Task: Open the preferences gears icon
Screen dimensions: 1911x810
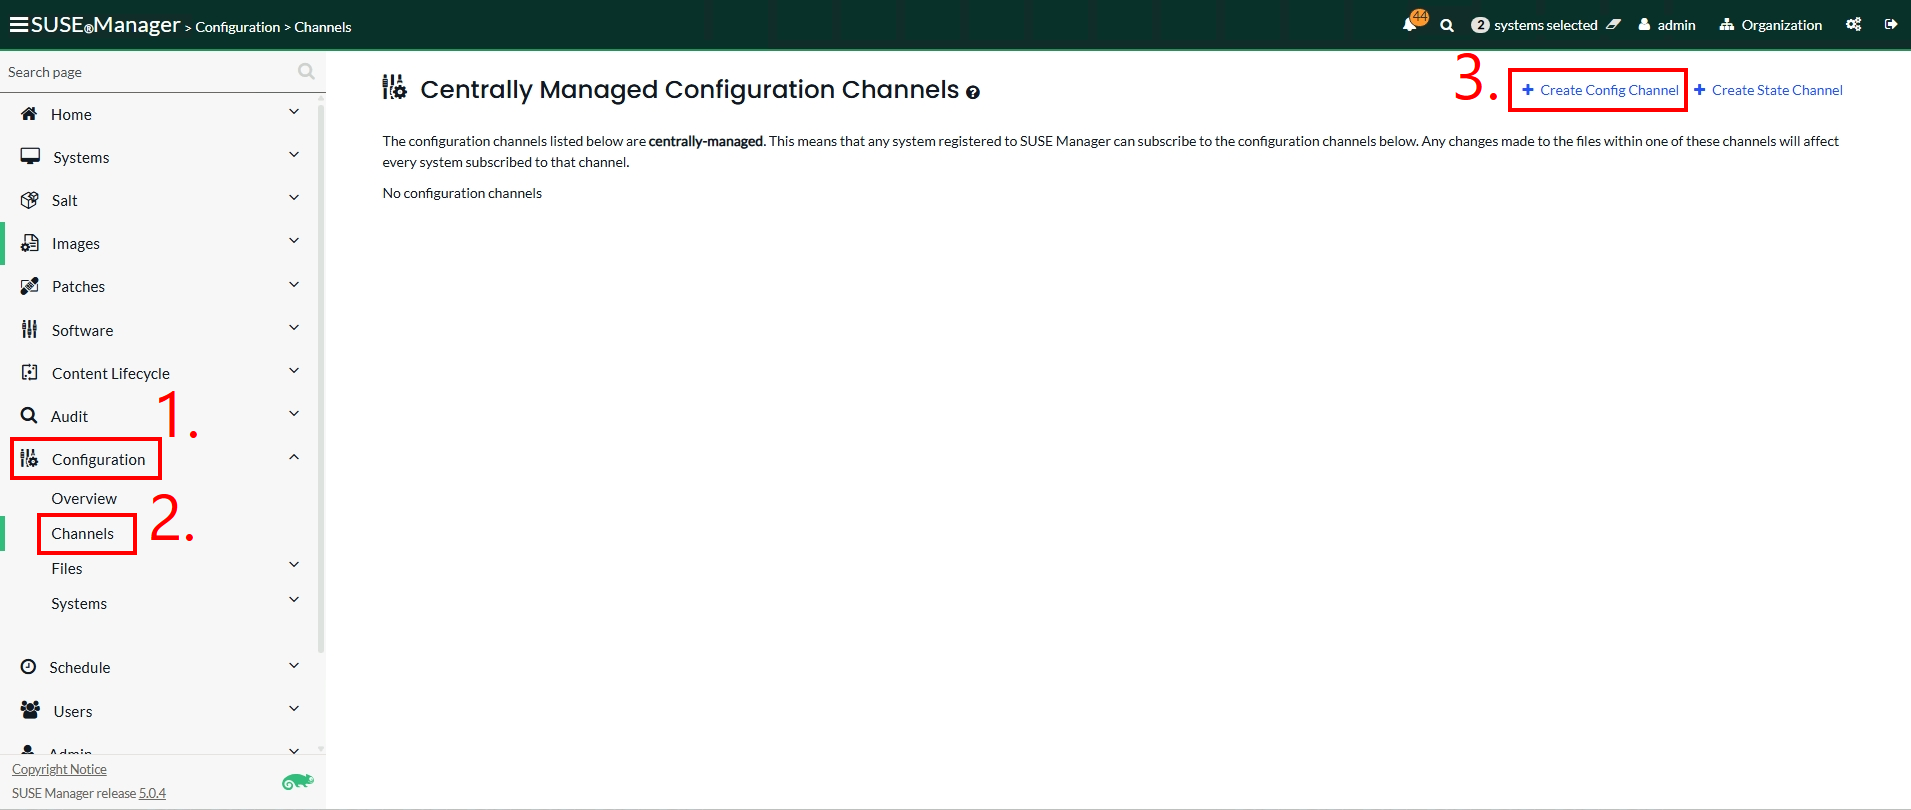Action: click(x=1854, y=25)
